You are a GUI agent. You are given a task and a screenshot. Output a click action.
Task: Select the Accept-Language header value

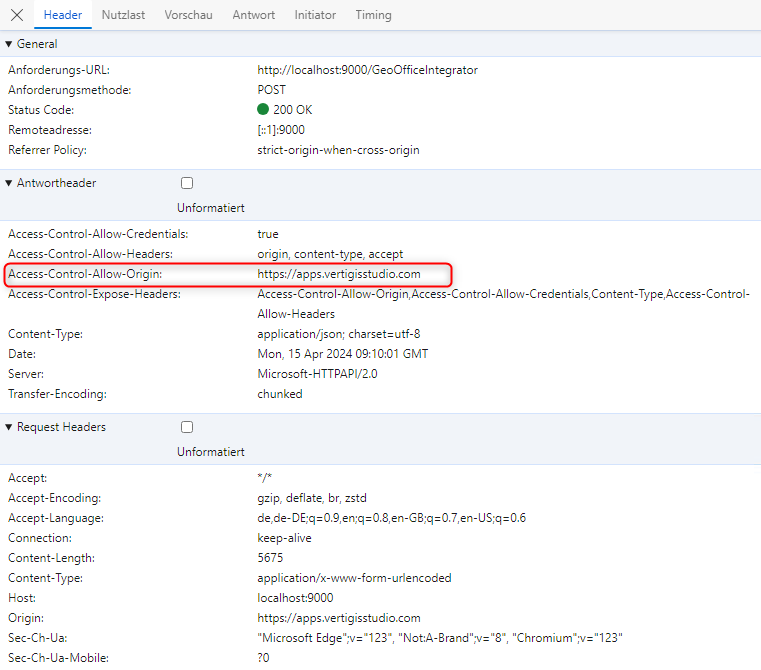tap(391, 518)
